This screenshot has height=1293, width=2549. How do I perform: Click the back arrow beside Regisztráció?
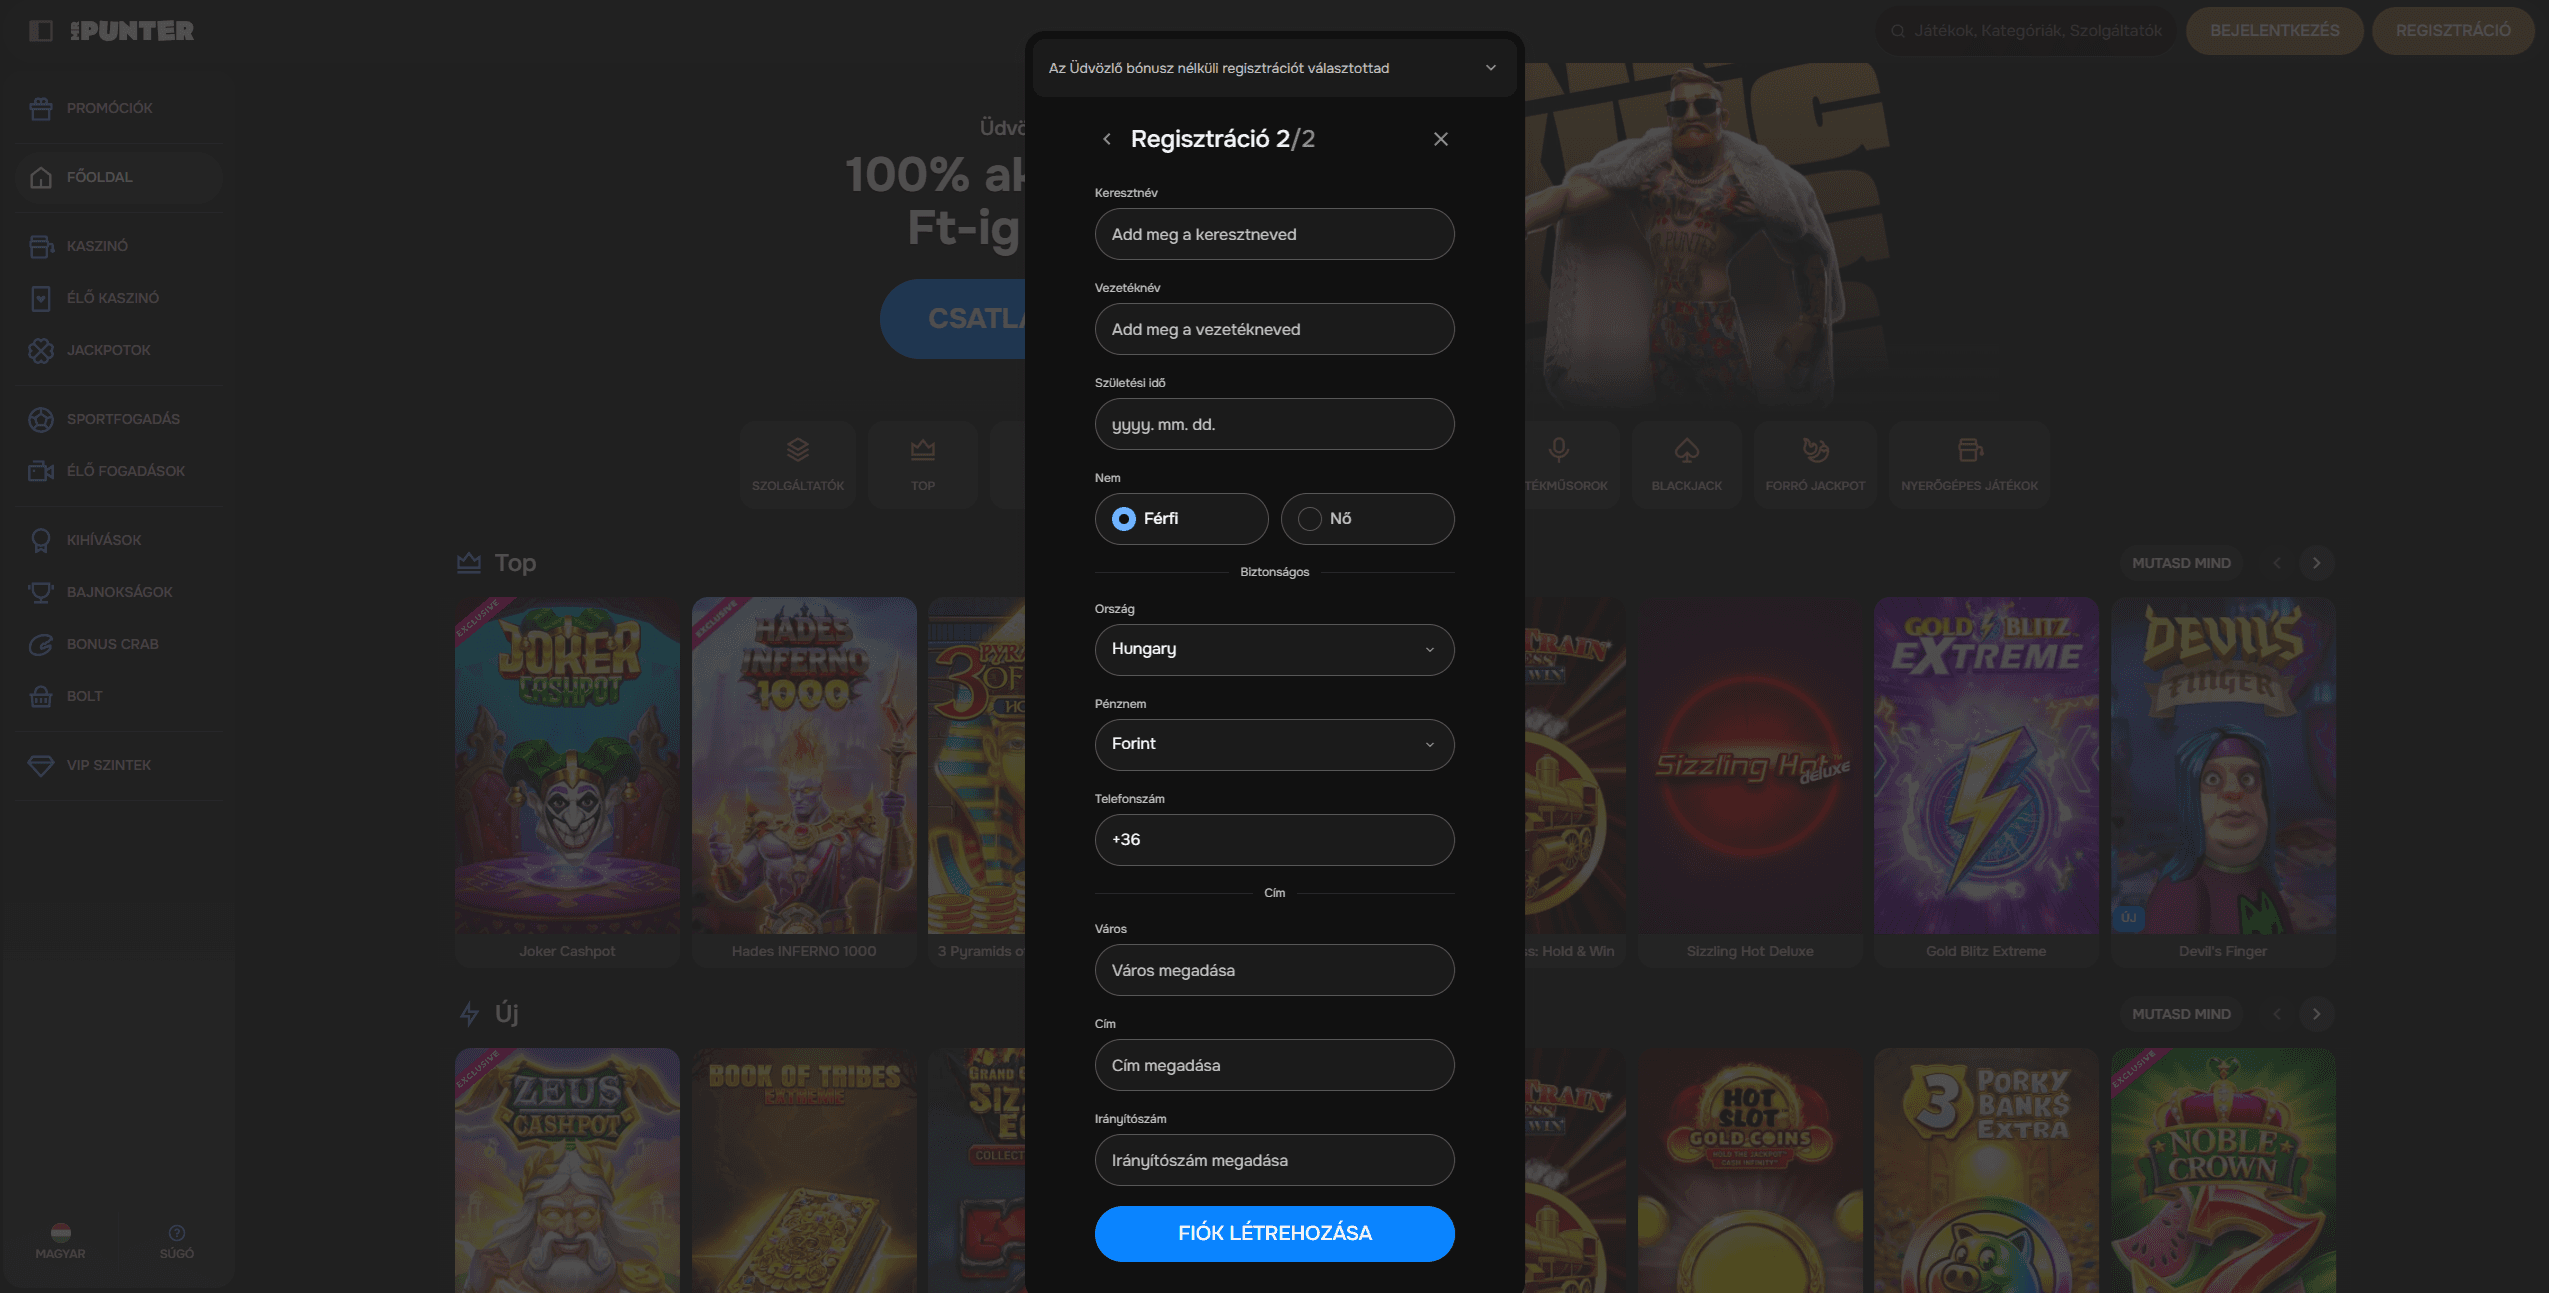1106,139
